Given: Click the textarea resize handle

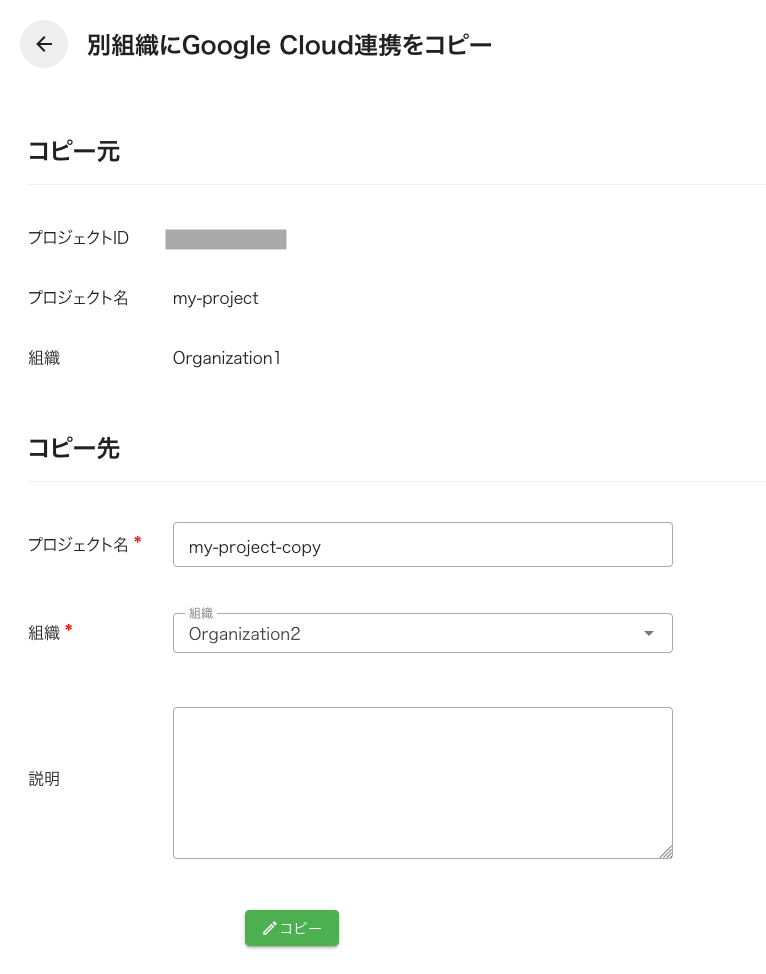Looking at the screenshot, I should [666, 852].
